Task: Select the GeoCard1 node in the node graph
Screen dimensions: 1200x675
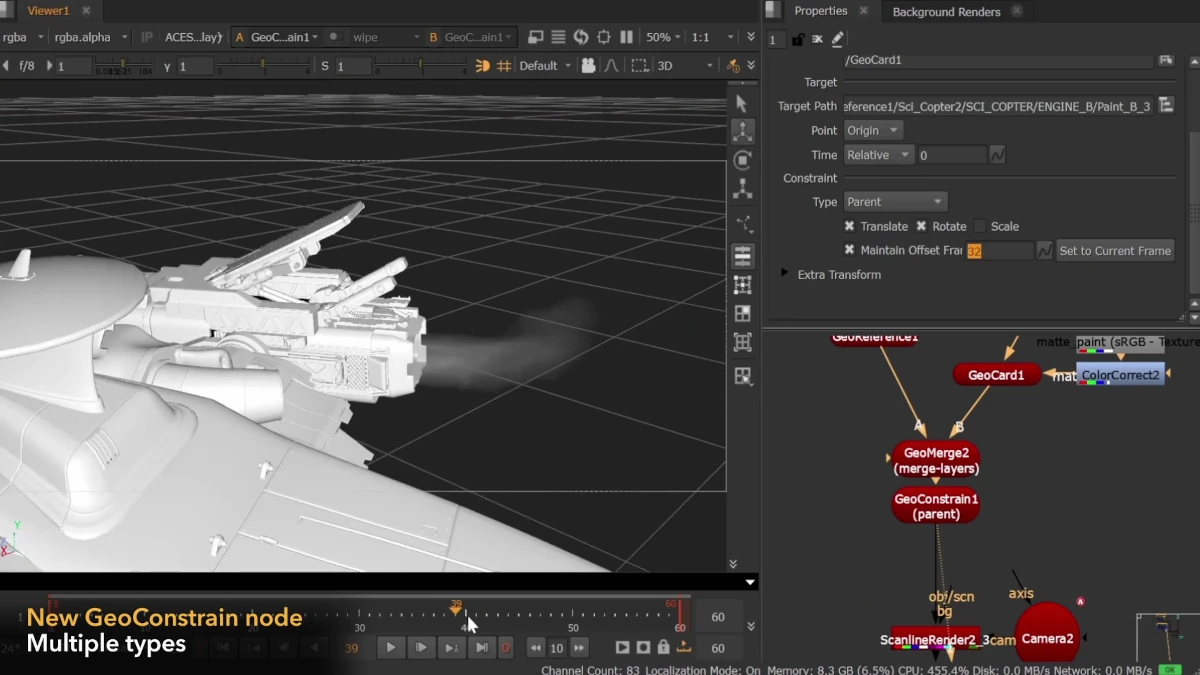Action: (x=996, y=375)
